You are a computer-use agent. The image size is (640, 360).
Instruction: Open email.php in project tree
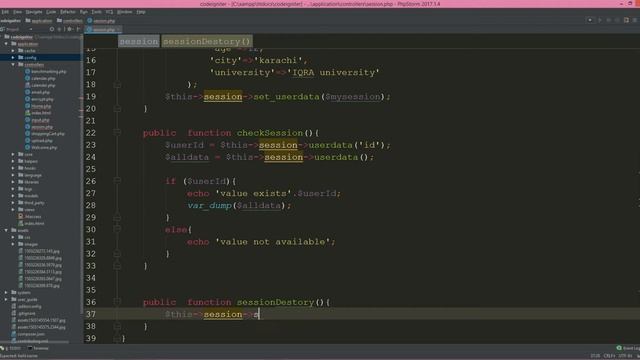click(x=38, y=92)
